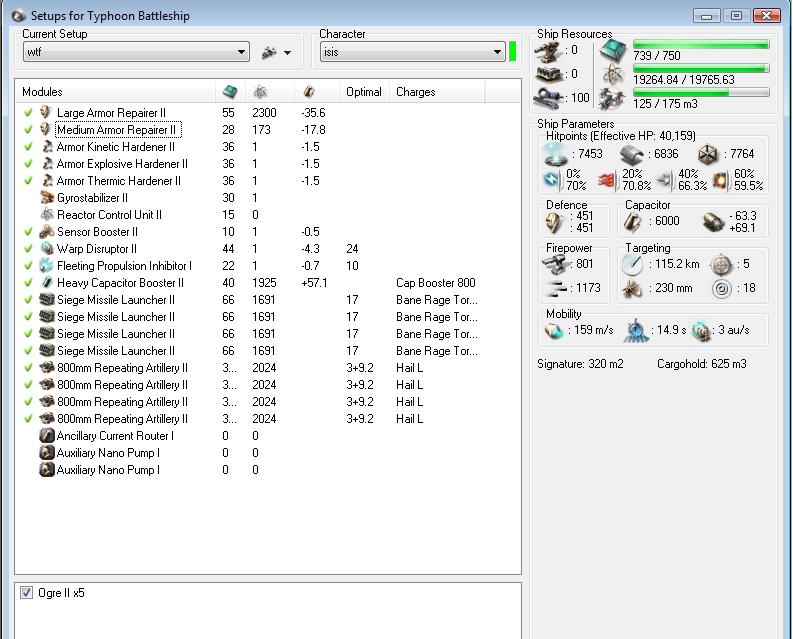Click the shield hitpoints icon

point(555,154)
